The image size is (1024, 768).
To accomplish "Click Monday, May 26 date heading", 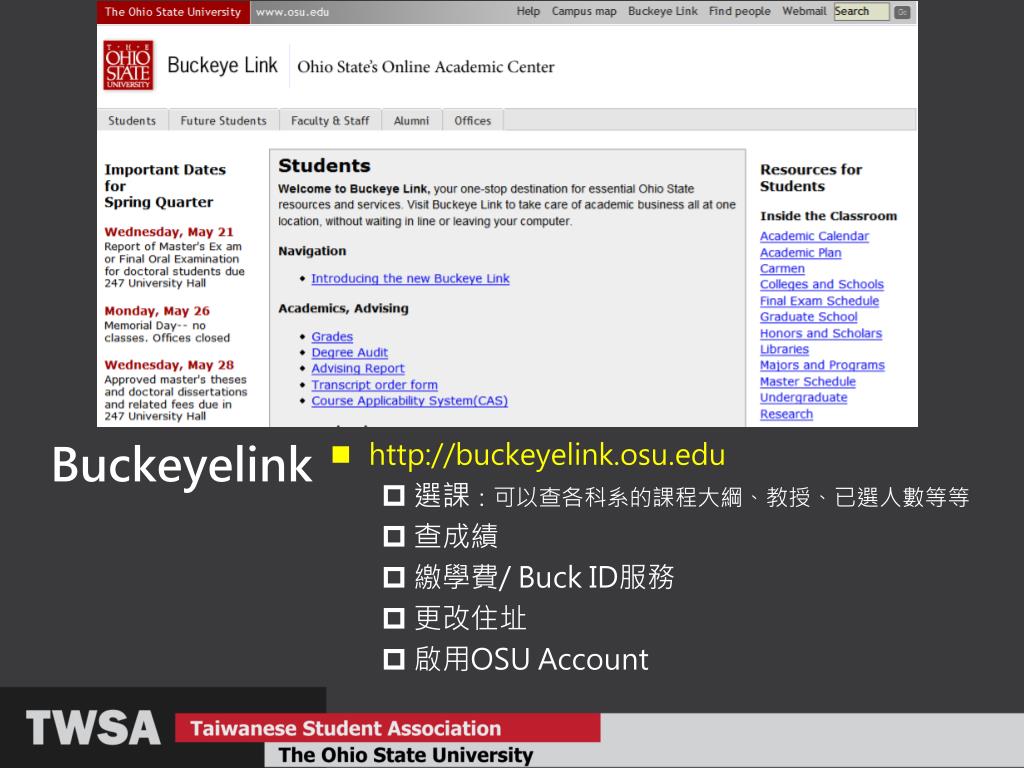I will click(x=157, y=311).
